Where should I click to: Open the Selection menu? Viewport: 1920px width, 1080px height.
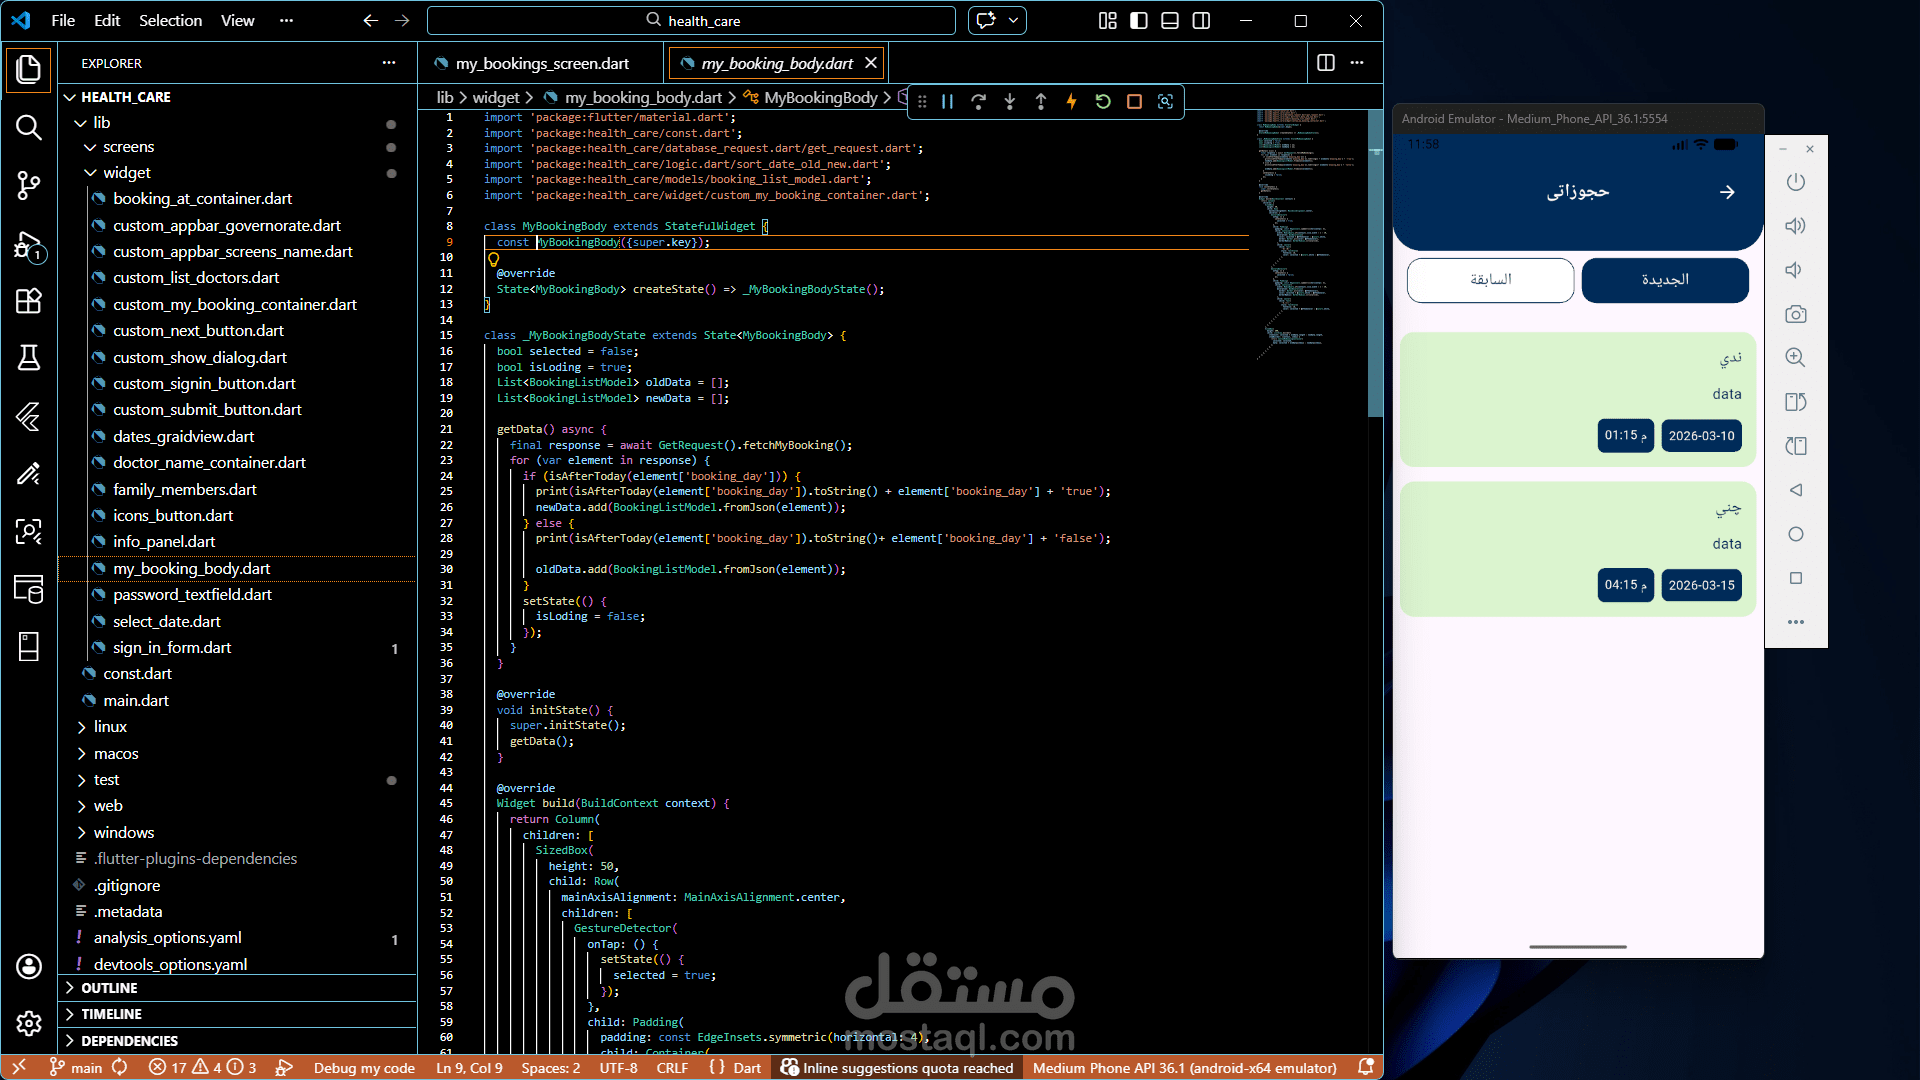click(170, 20)
